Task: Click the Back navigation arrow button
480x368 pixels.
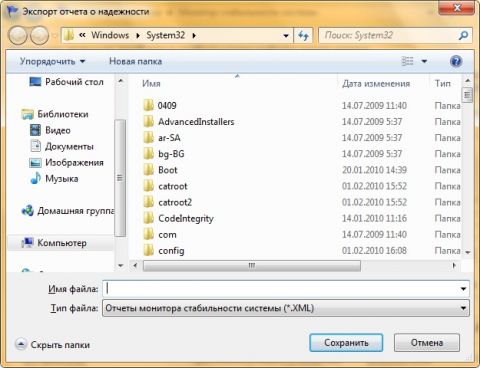Action: (17, 35)
